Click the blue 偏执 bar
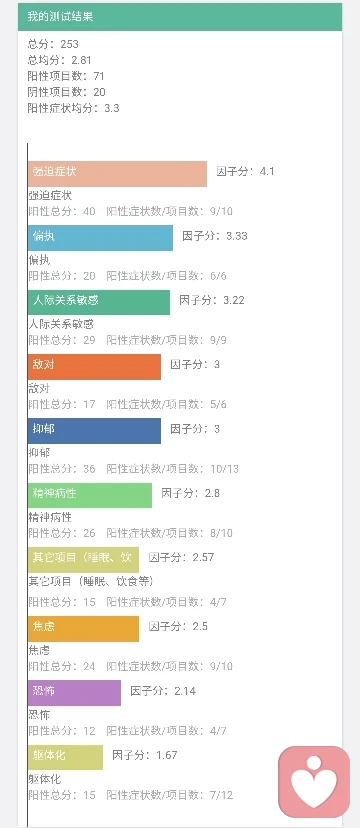This screenshot has height=828, width=360. pos(100,238)
